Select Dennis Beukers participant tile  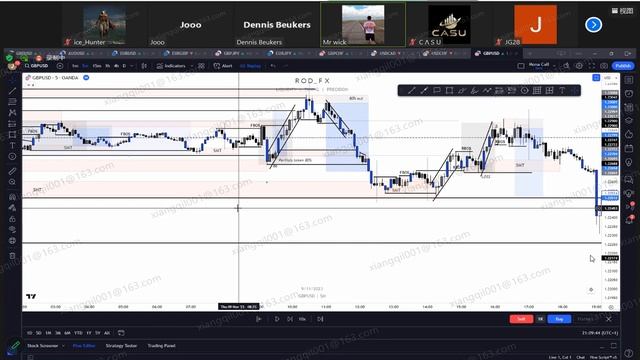point(277,25)
